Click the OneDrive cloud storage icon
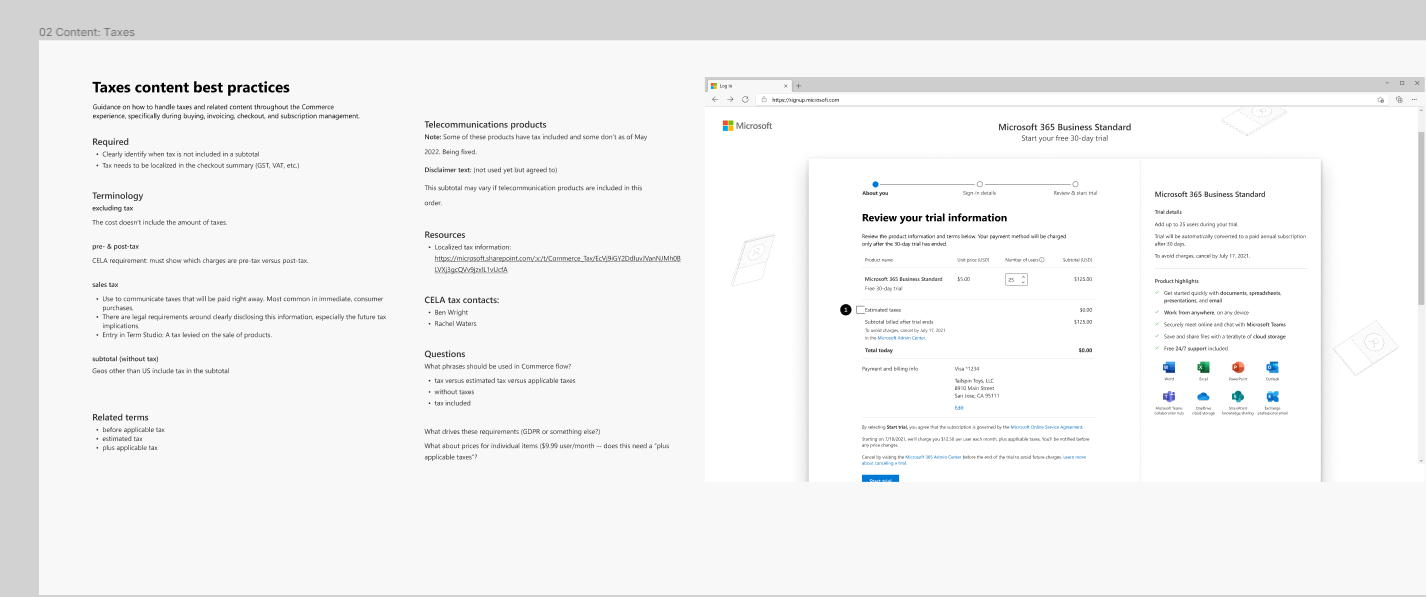Viewport: 1426px width, 597px height. [1203, 397]
